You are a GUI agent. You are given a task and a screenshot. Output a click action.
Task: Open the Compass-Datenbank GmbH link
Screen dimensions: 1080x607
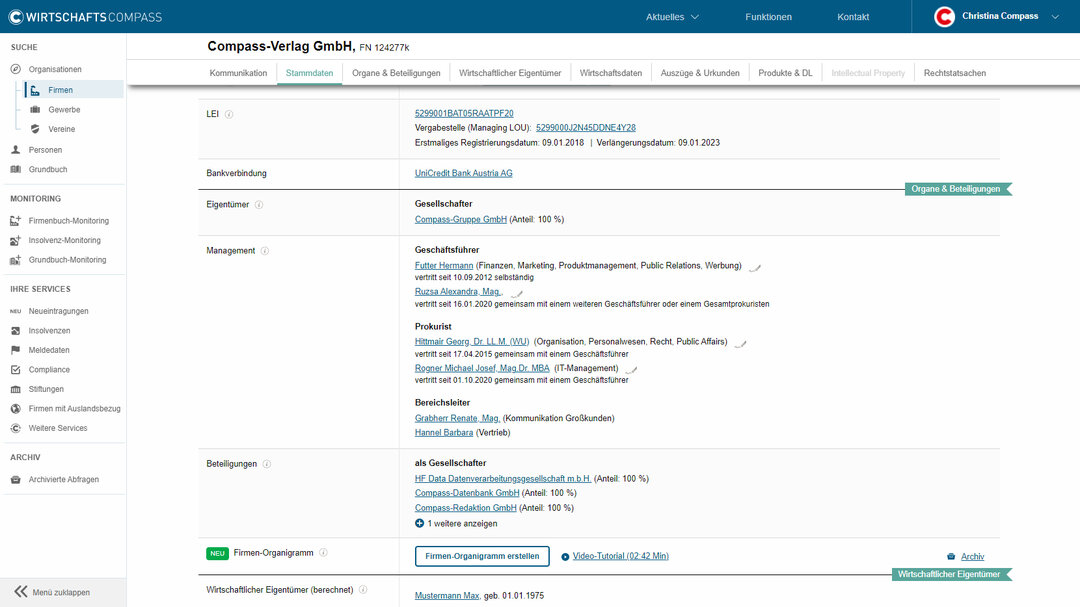click(467, 493)
